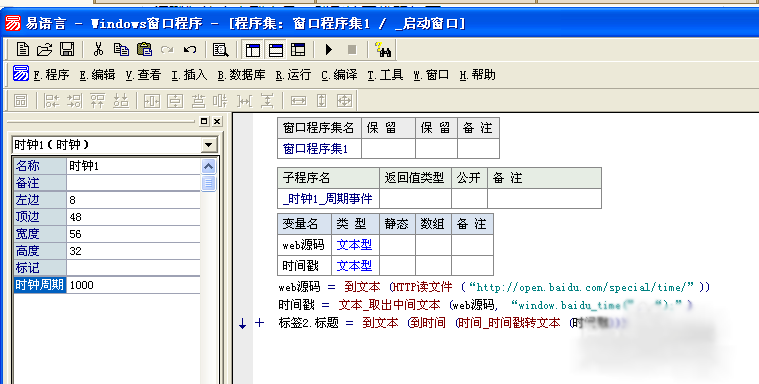Open the E.编辑 menu
759x384 pixels.
click(x=97, y=75)
